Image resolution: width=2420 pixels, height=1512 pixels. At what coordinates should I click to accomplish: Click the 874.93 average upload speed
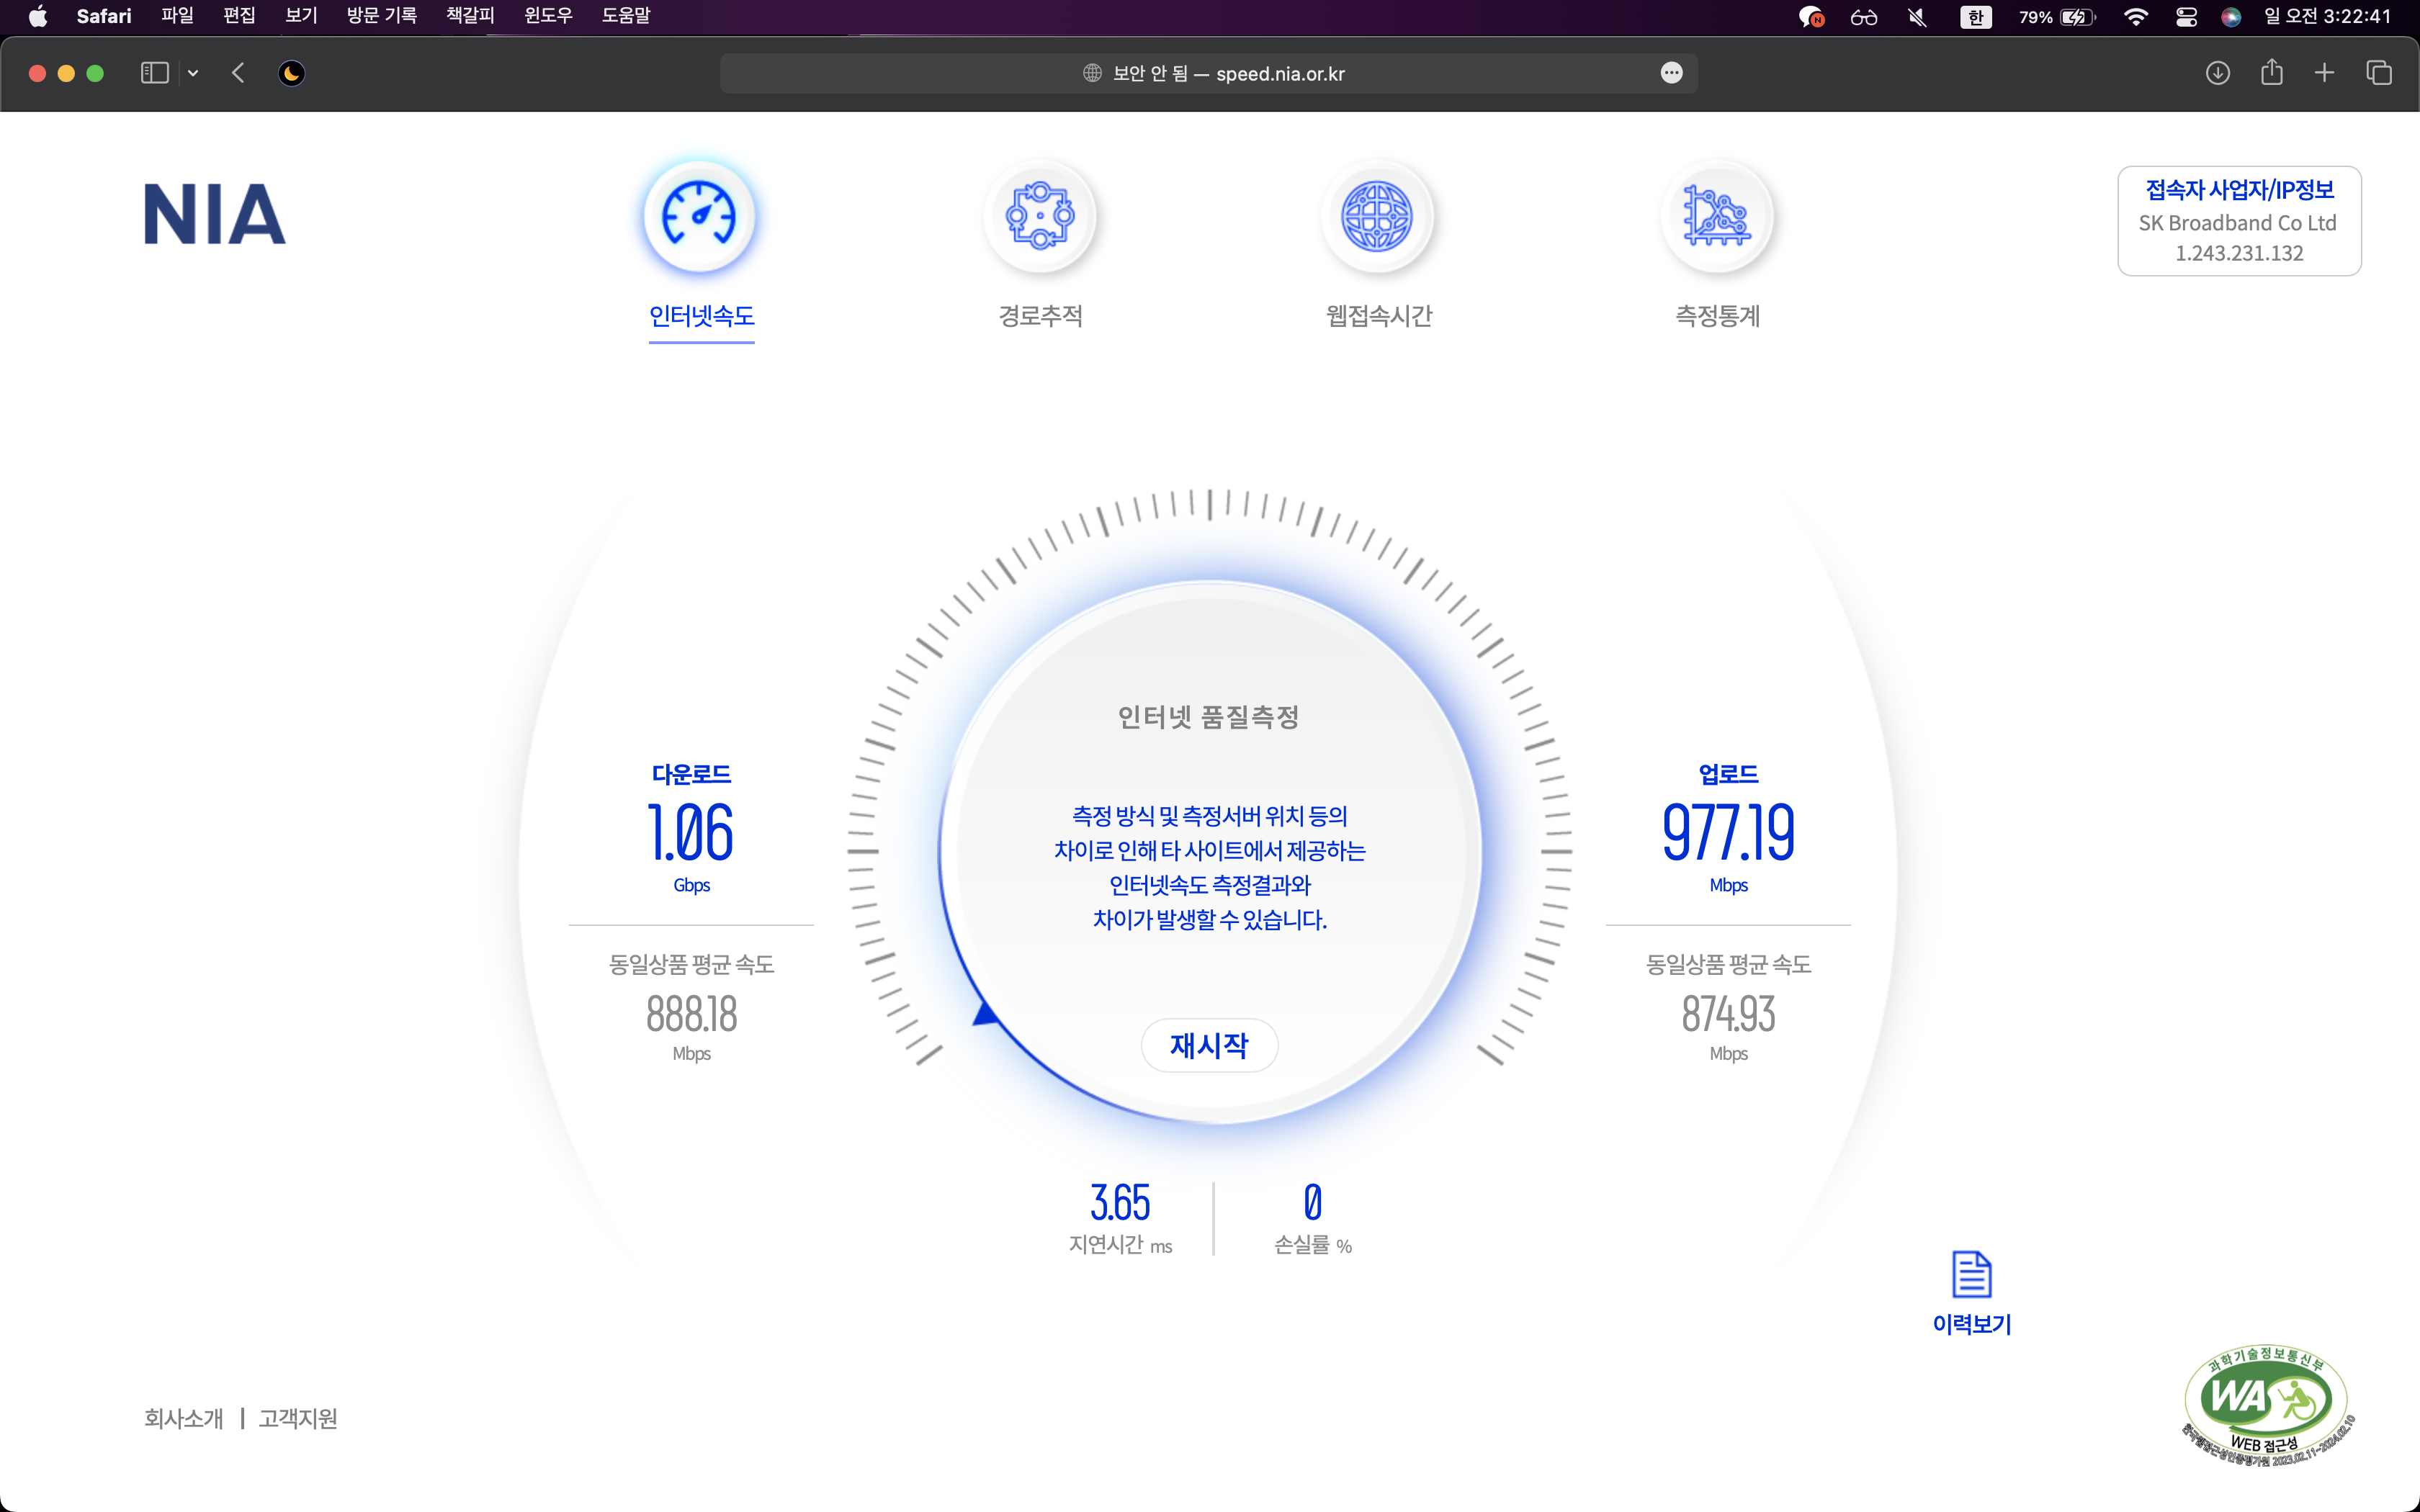click(x=1728, y=1014)
